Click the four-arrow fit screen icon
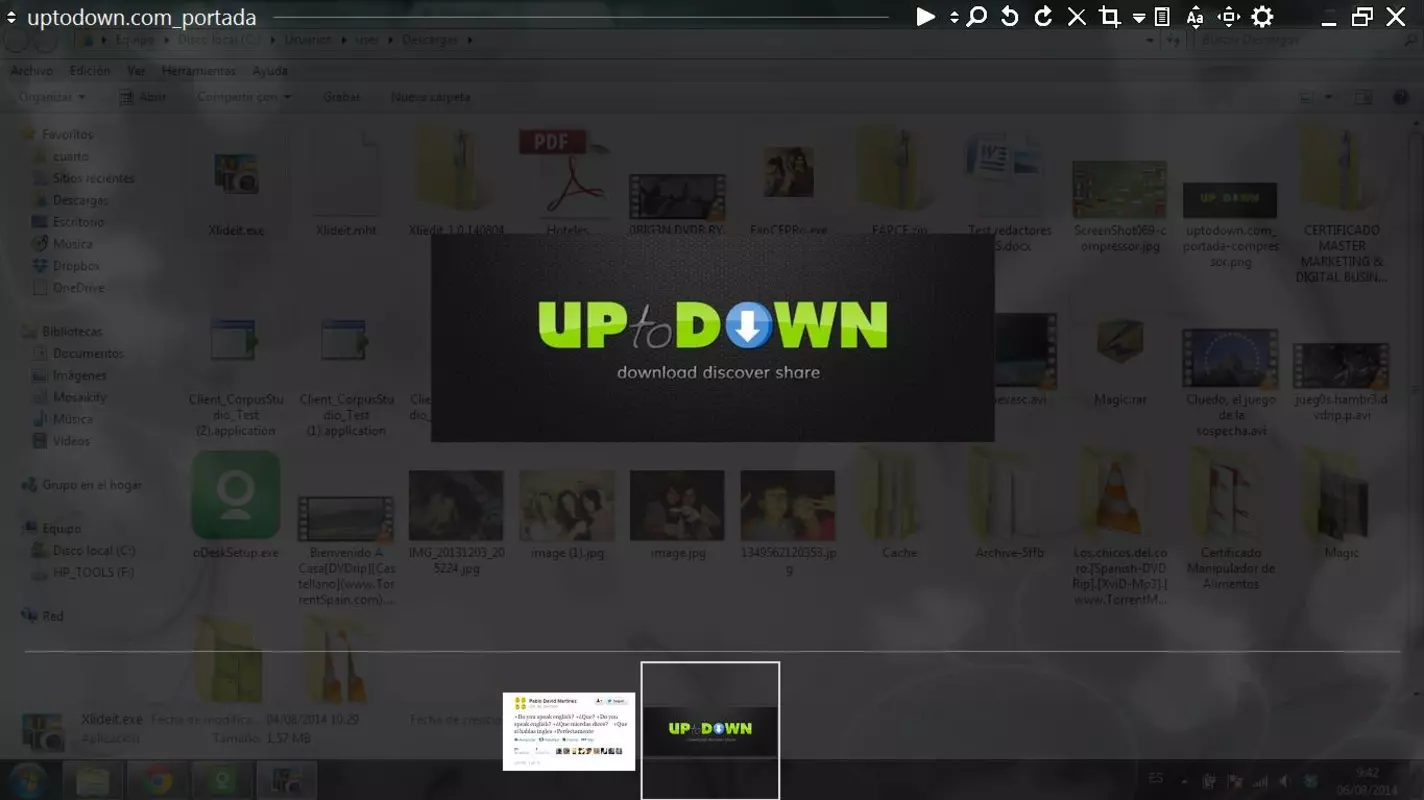The width and height of the screenshot is (1424, 800). [x=1229, y=17]
